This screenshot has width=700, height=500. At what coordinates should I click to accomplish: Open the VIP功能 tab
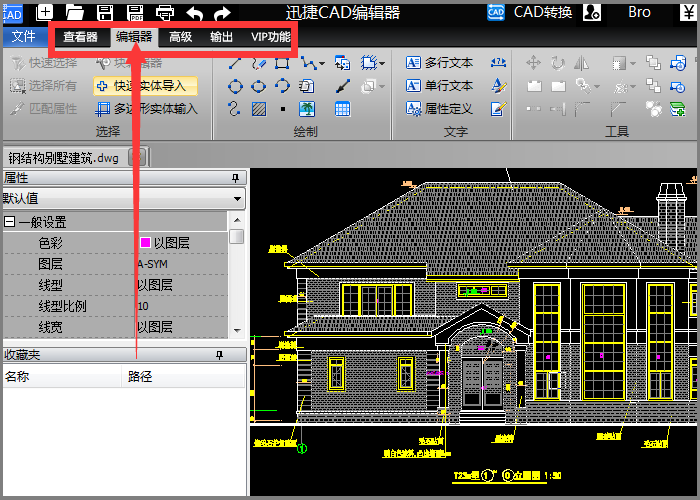271,37
